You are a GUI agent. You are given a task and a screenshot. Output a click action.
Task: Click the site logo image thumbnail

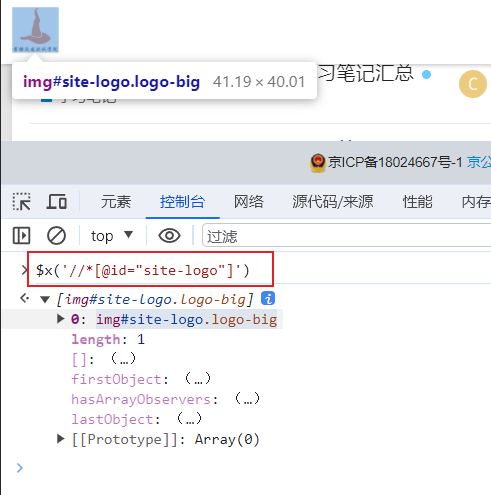tap(35, 30)
